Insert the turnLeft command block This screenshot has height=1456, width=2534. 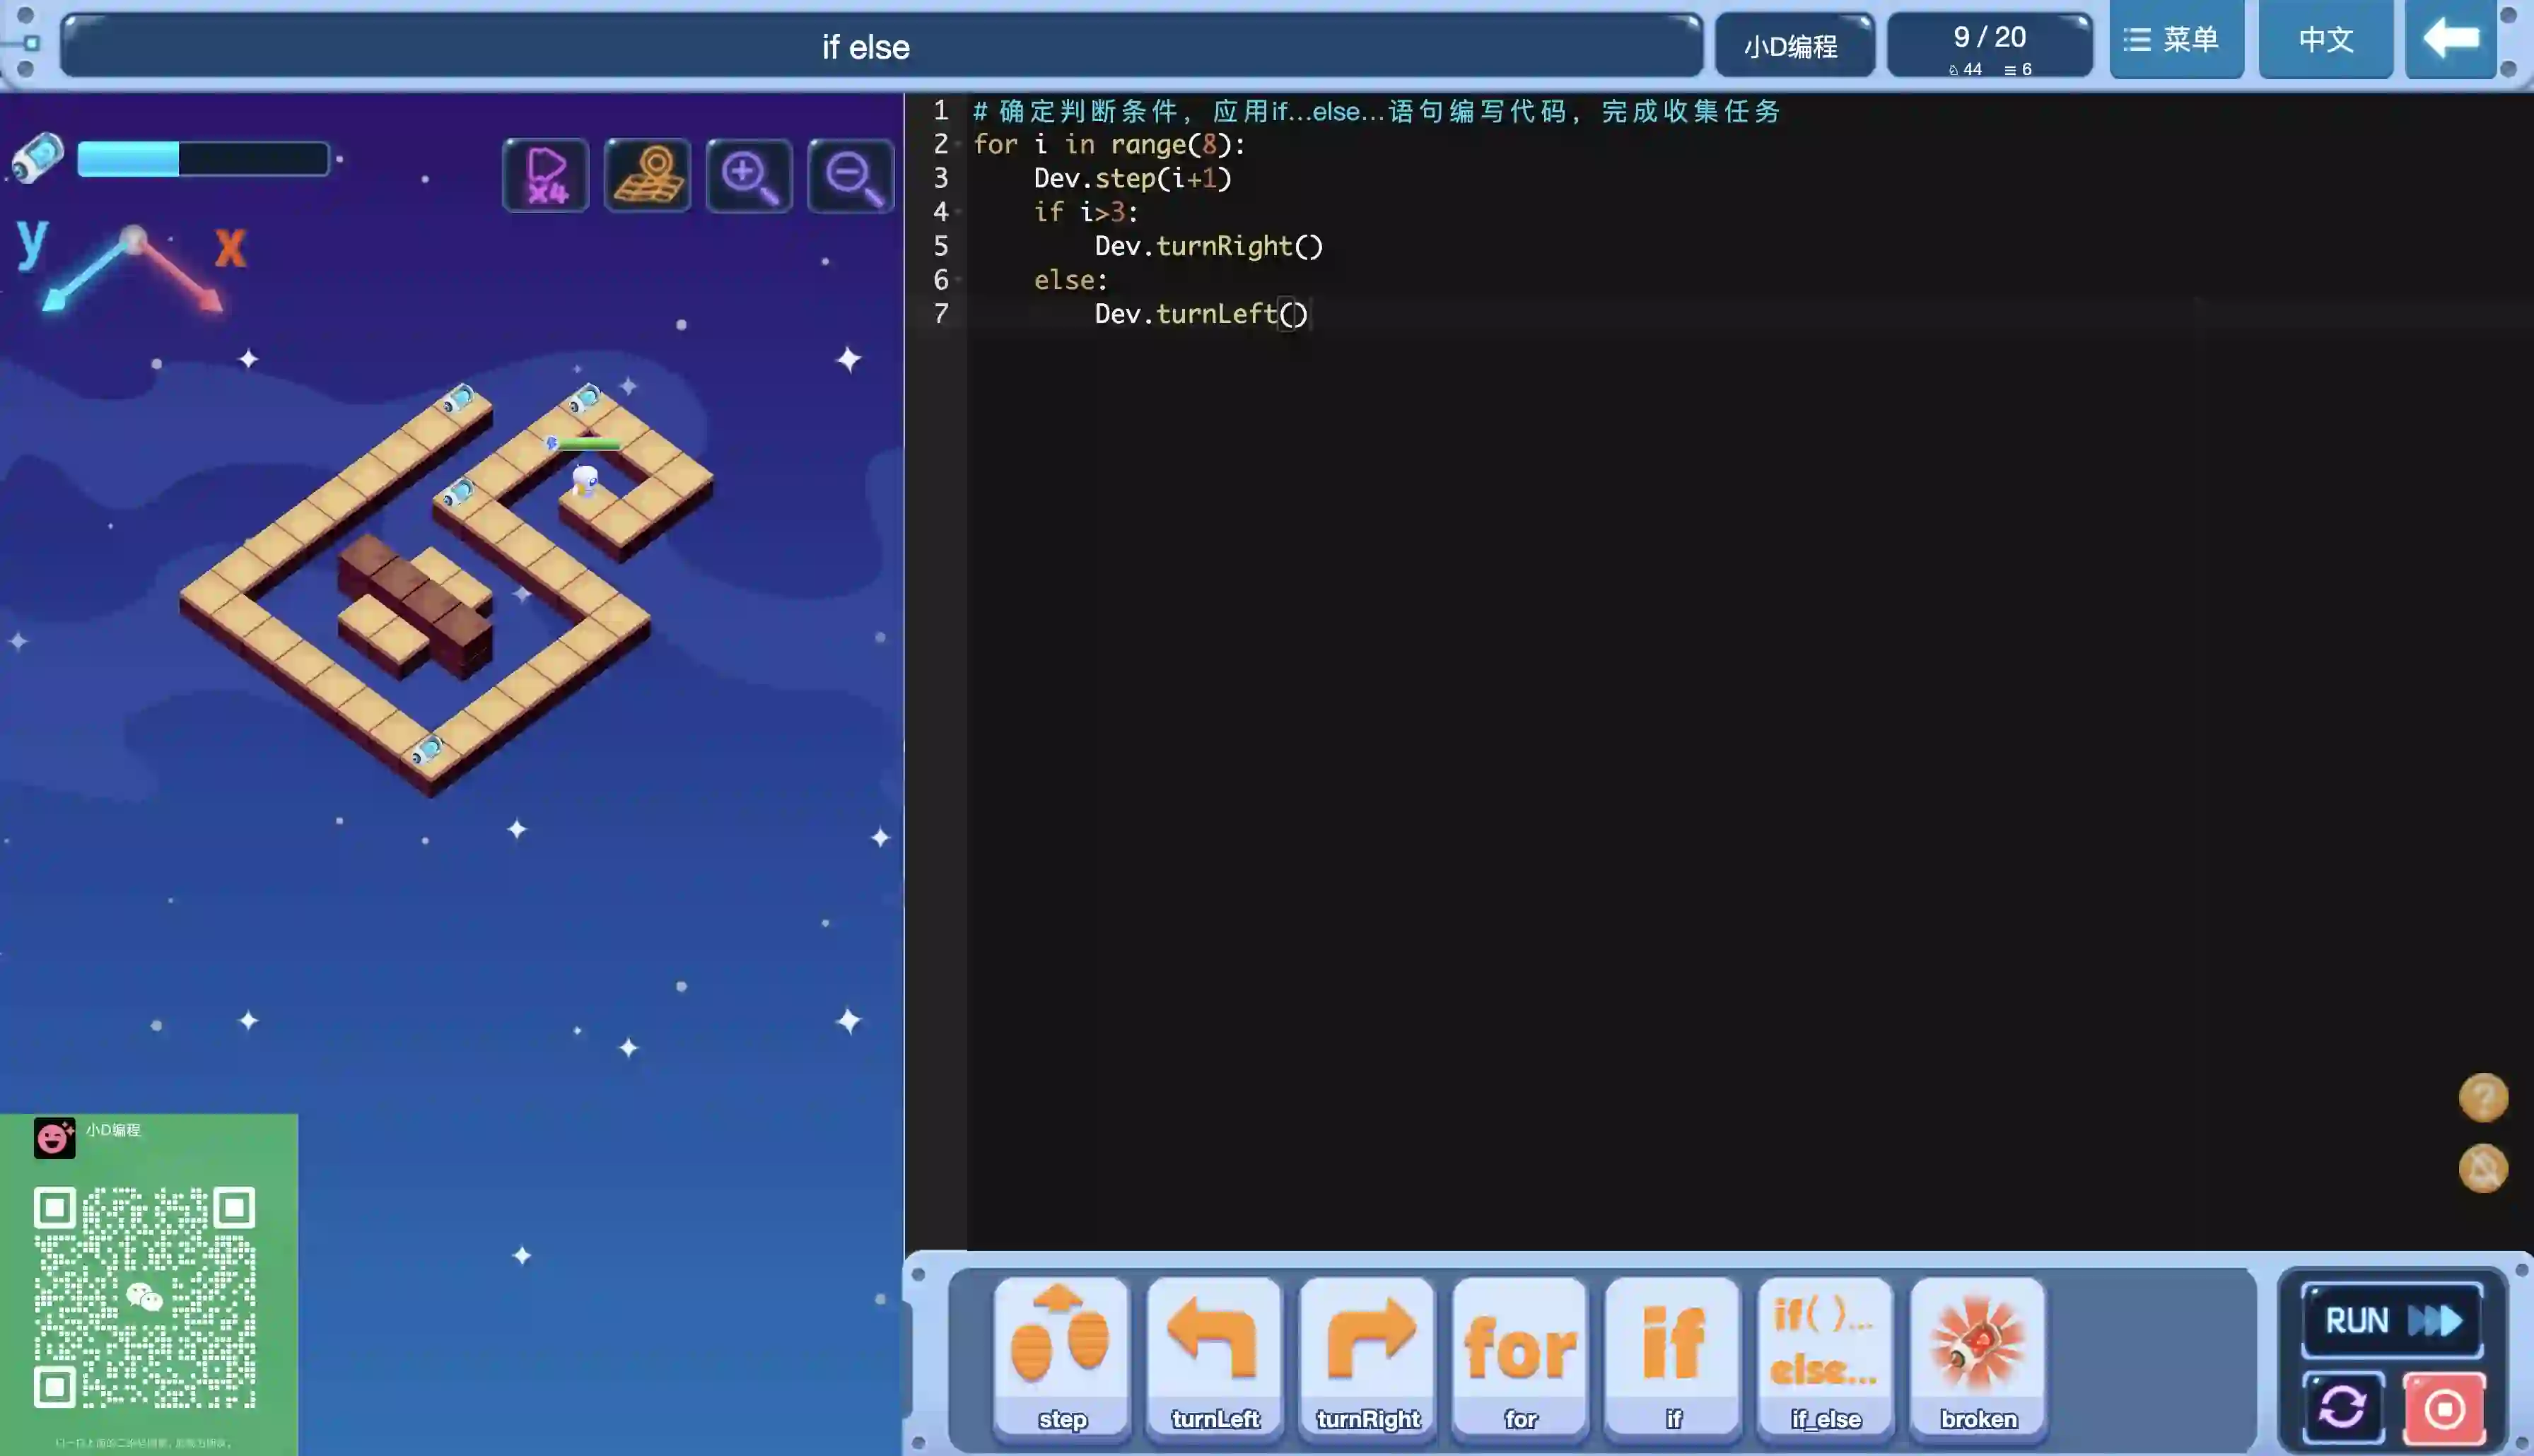1214,1354
